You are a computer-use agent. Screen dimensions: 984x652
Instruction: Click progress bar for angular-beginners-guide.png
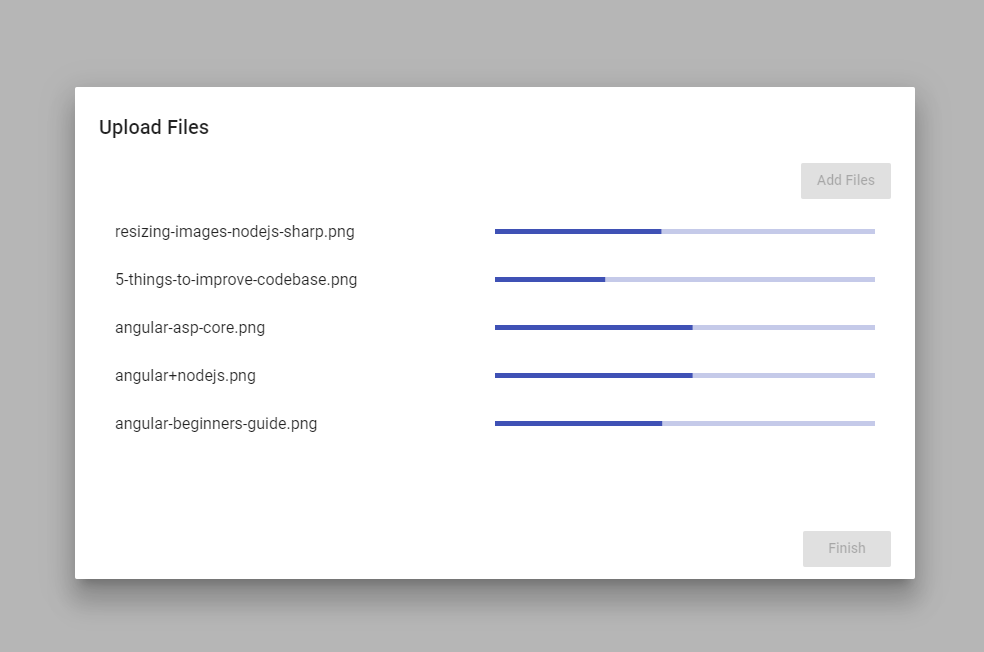[685, 424]
